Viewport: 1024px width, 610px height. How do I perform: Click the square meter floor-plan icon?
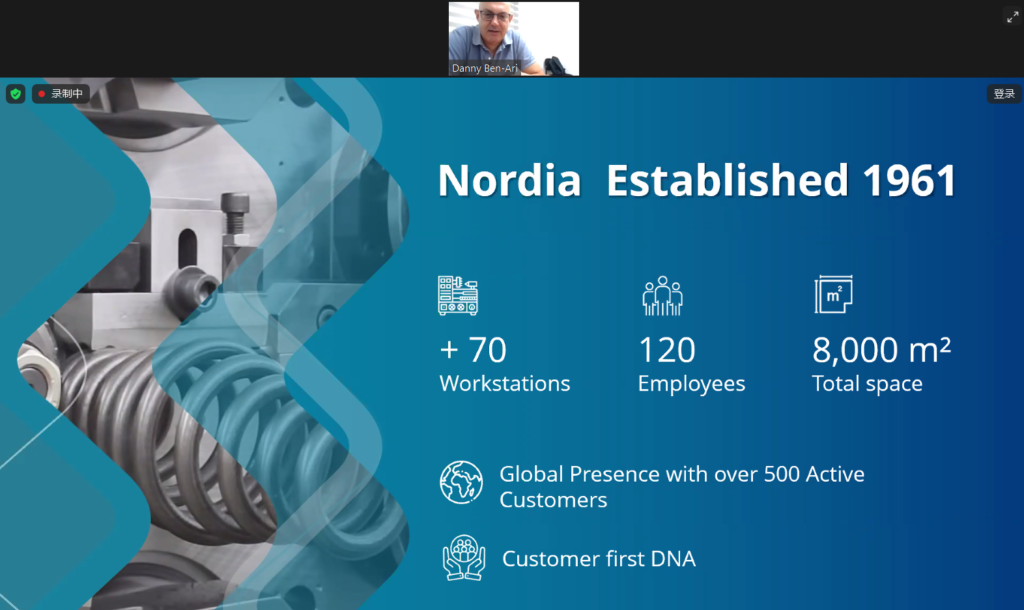point(833,295)
